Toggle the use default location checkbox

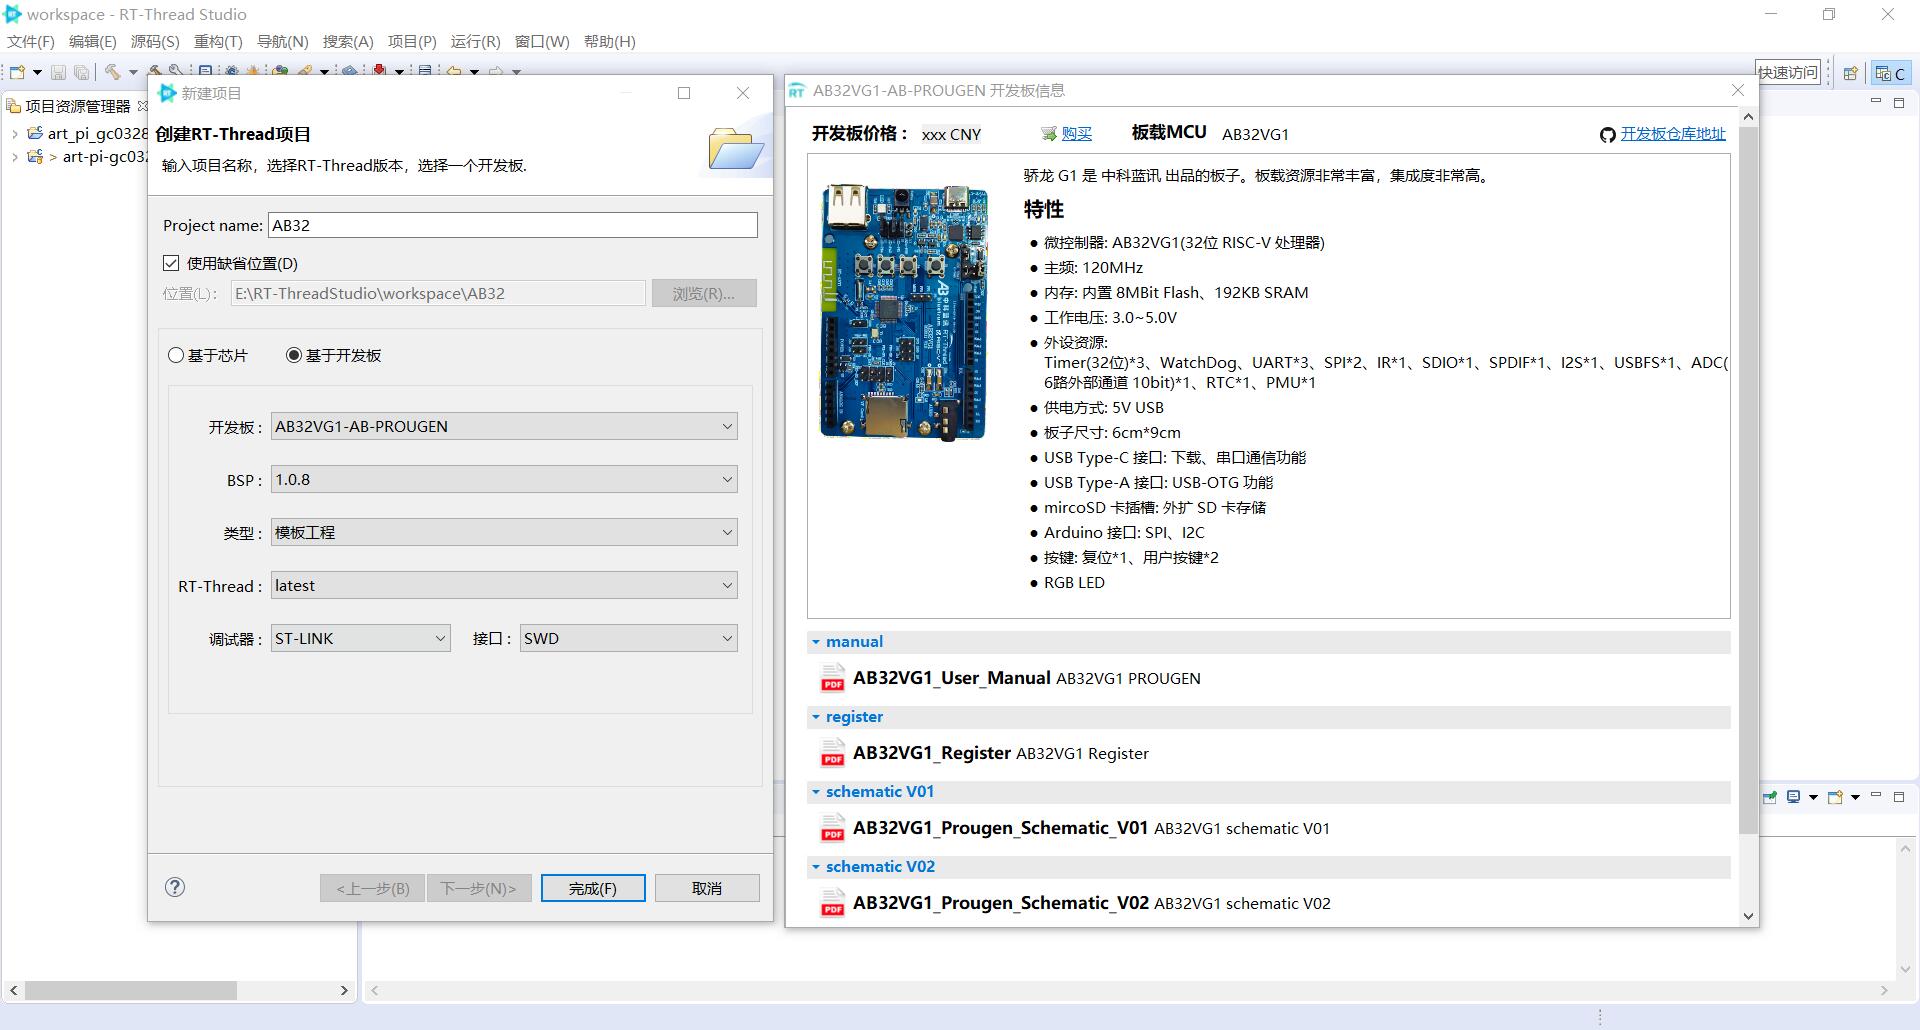171,263
